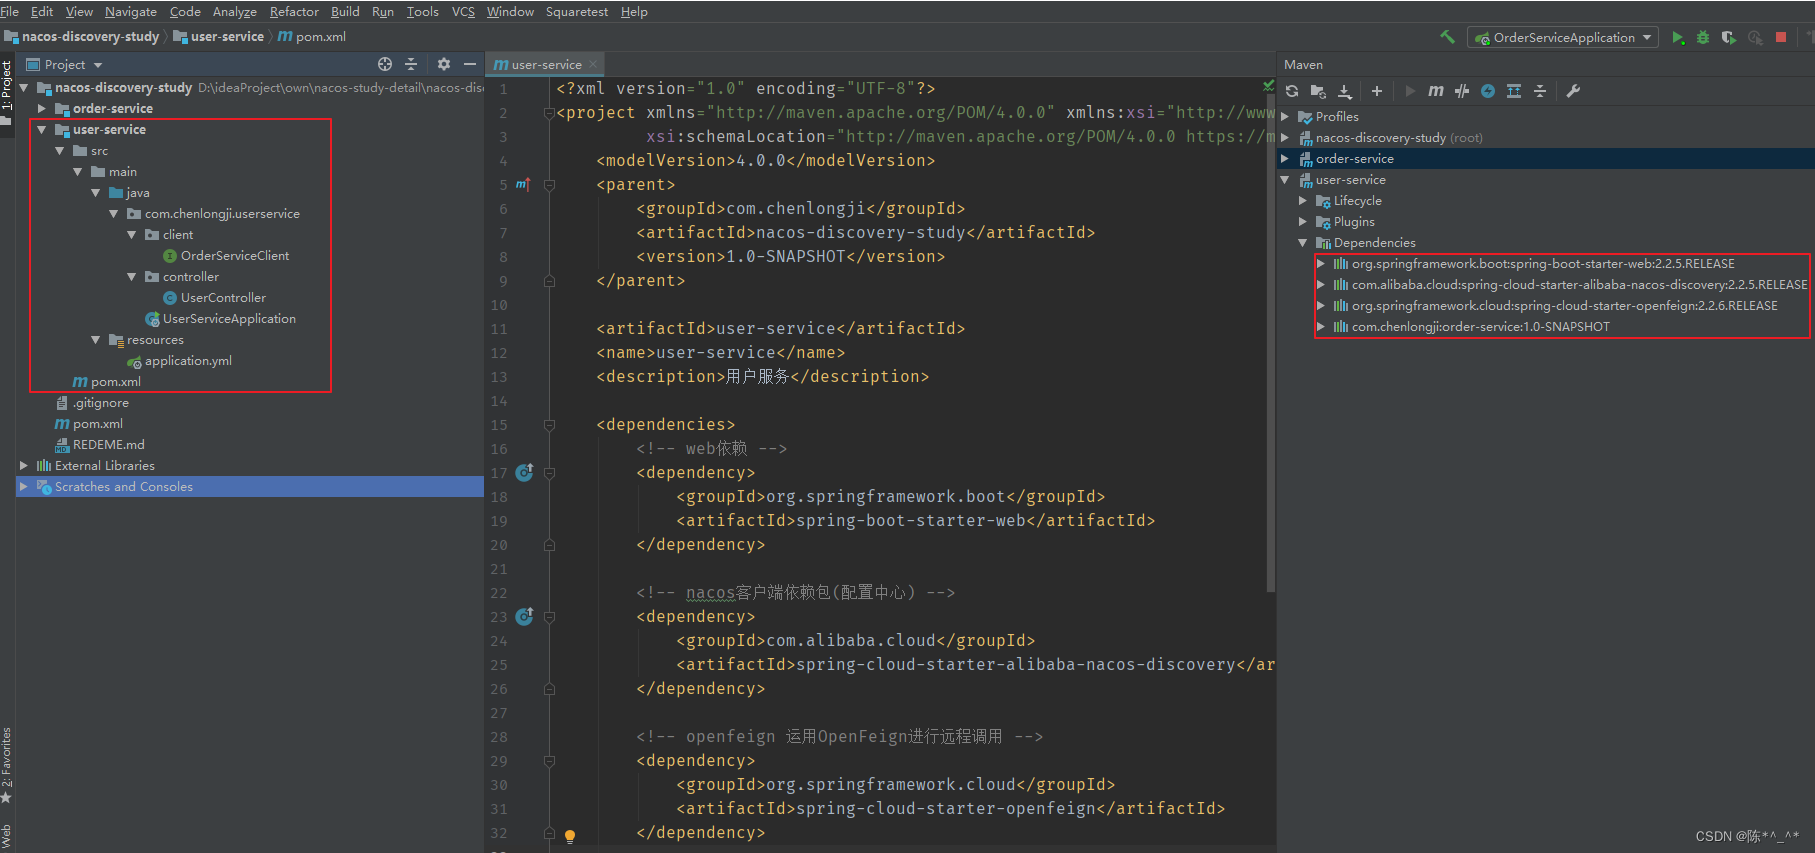Screen dimensions: 1815x853
Task: Collapse the src folder in Project tree
Action: pyautogui.click(x=59, y=150)
